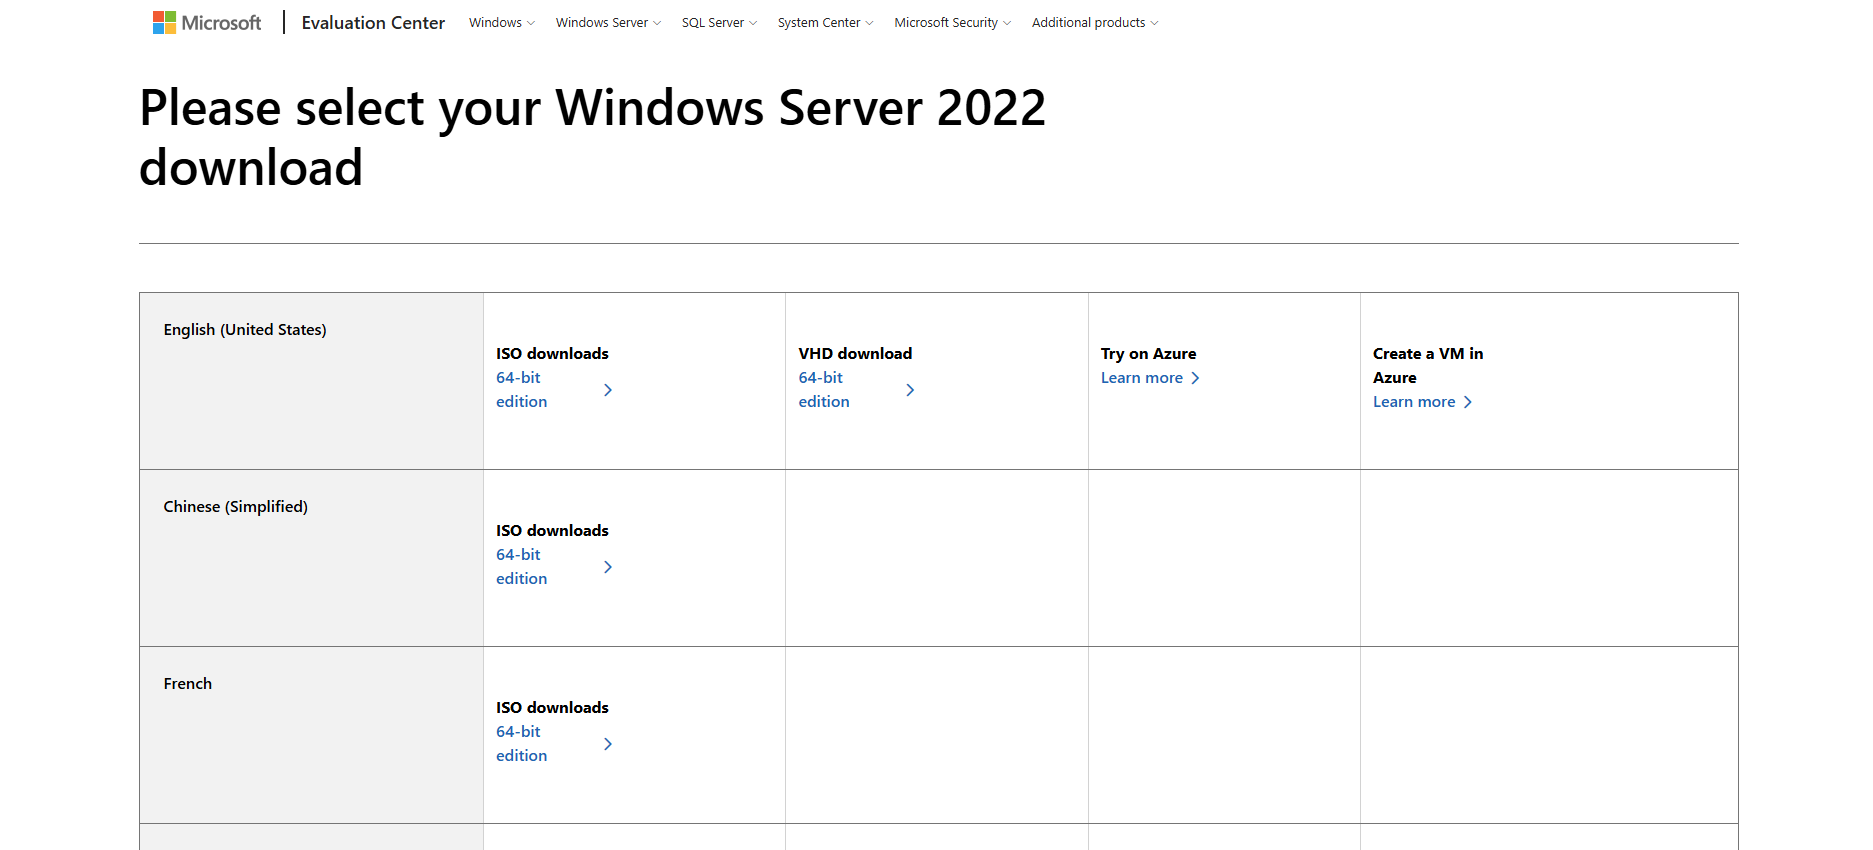The width and height of the screenshot is (1873, 850).
Task: Click the Microsoft logo
Action: [x=207, y=22]
